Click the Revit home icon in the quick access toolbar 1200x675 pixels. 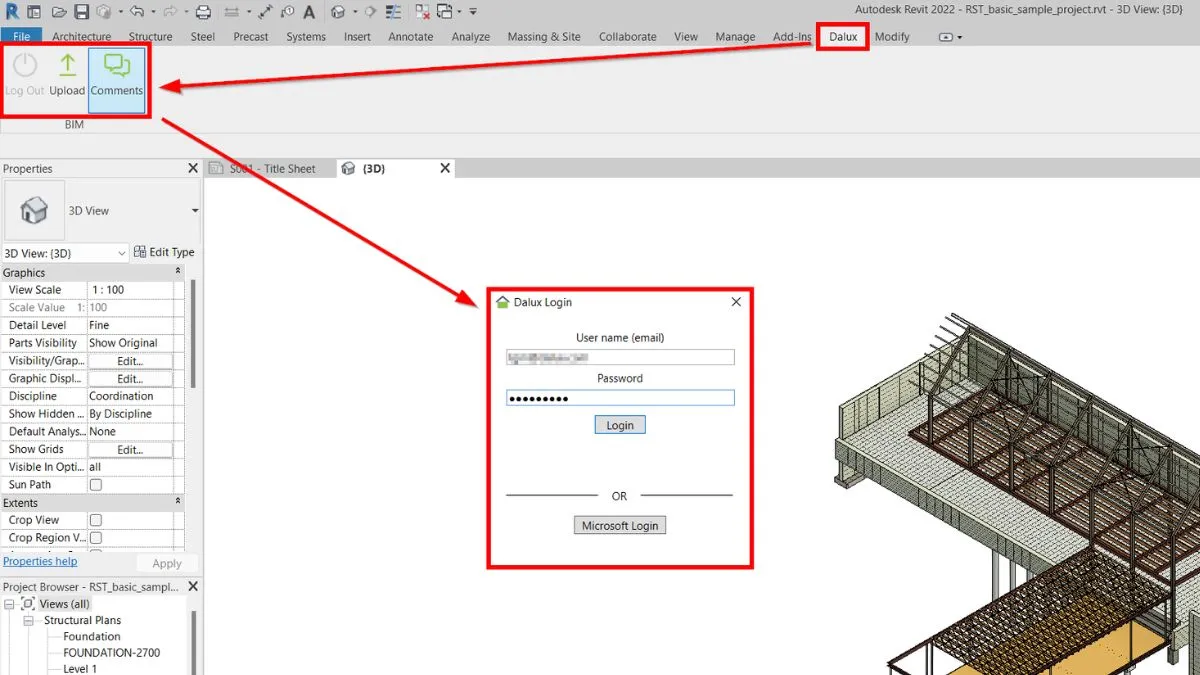(33, 12)
